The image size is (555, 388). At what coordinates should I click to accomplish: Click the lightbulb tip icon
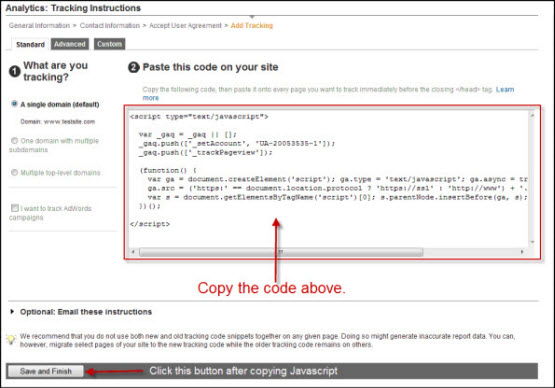point(11,339)
